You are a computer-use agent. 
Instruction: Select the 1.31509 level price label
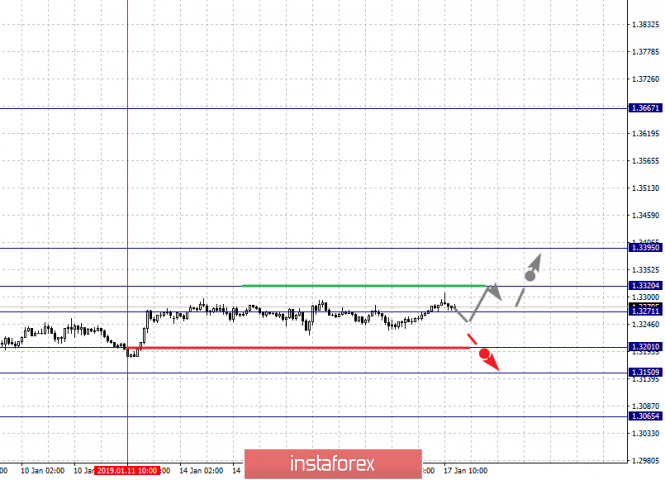(x=645, y=372)
